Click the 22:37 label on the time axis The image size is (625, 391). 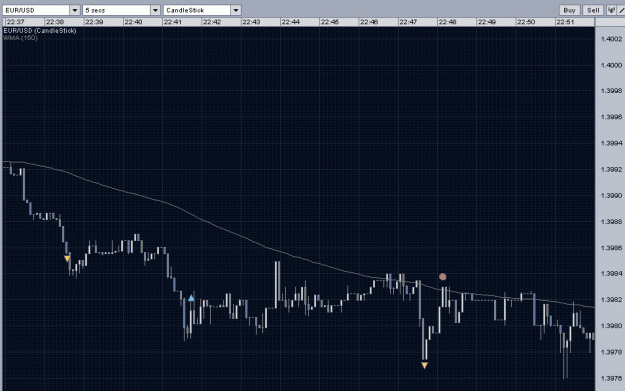[x=16, y=22]
